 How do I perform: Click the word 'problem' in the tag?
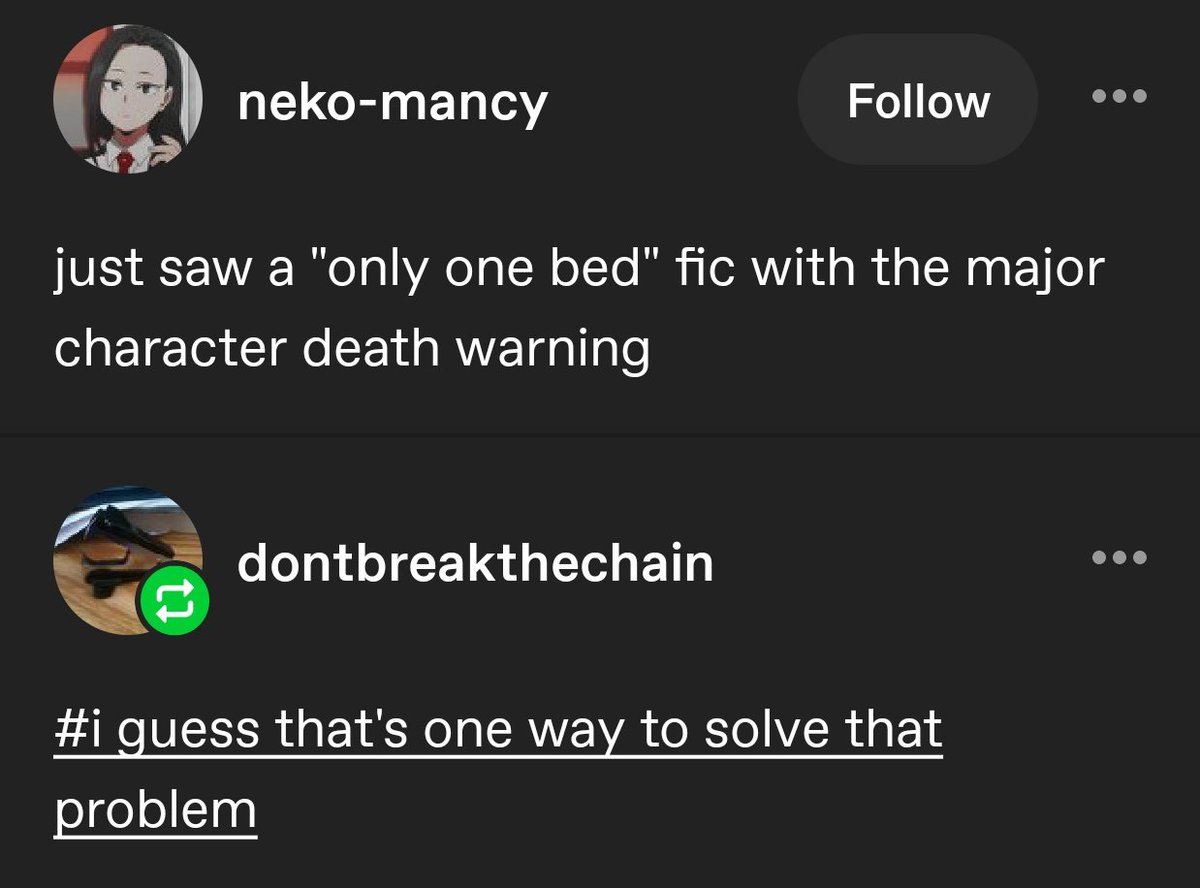click(156, 810)
